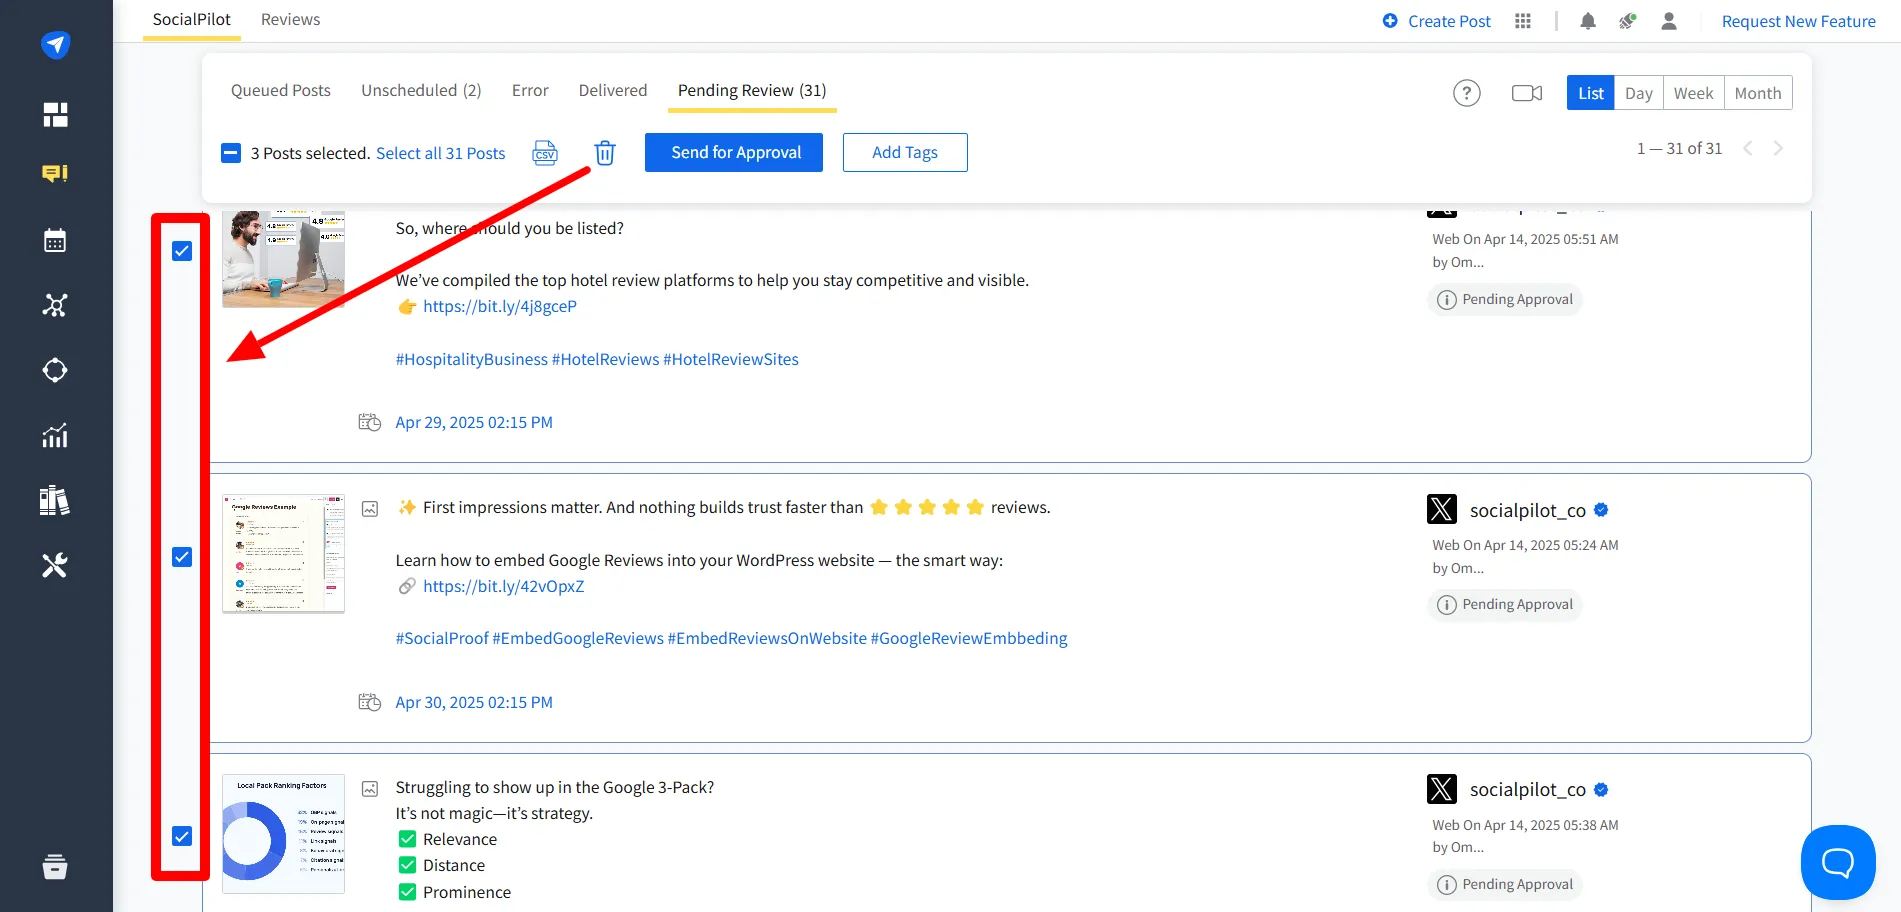Click Request New Feature link
1901x912 pixels.
point(1799,21)
